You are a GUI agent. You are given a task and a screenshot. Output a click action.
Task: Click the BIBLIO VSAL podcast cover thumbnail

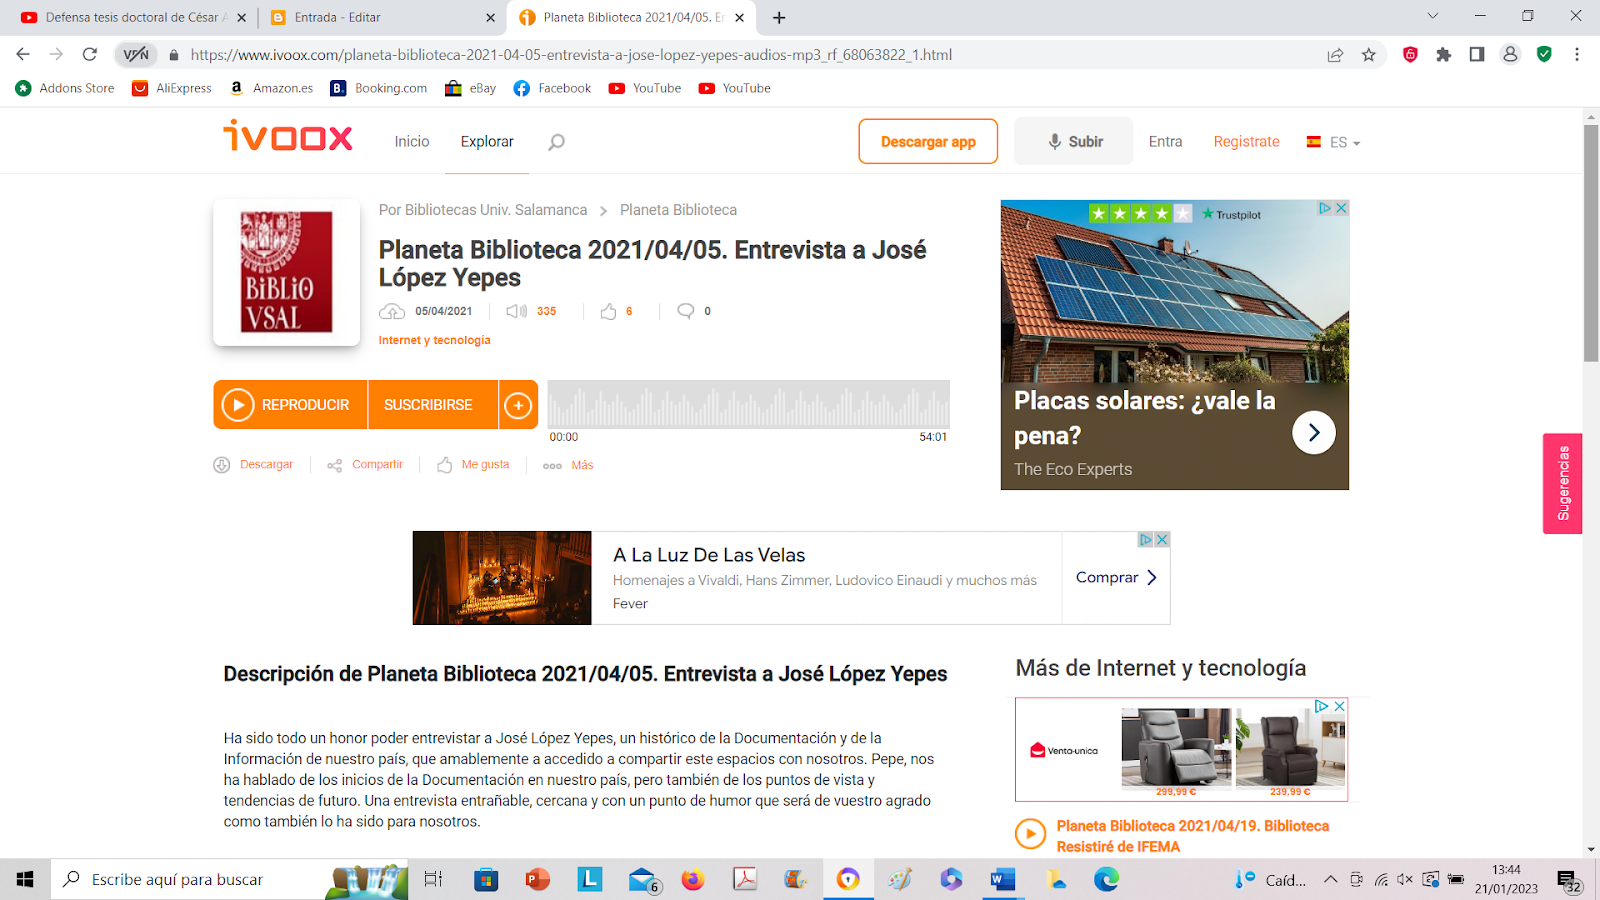tap(287, 272)
